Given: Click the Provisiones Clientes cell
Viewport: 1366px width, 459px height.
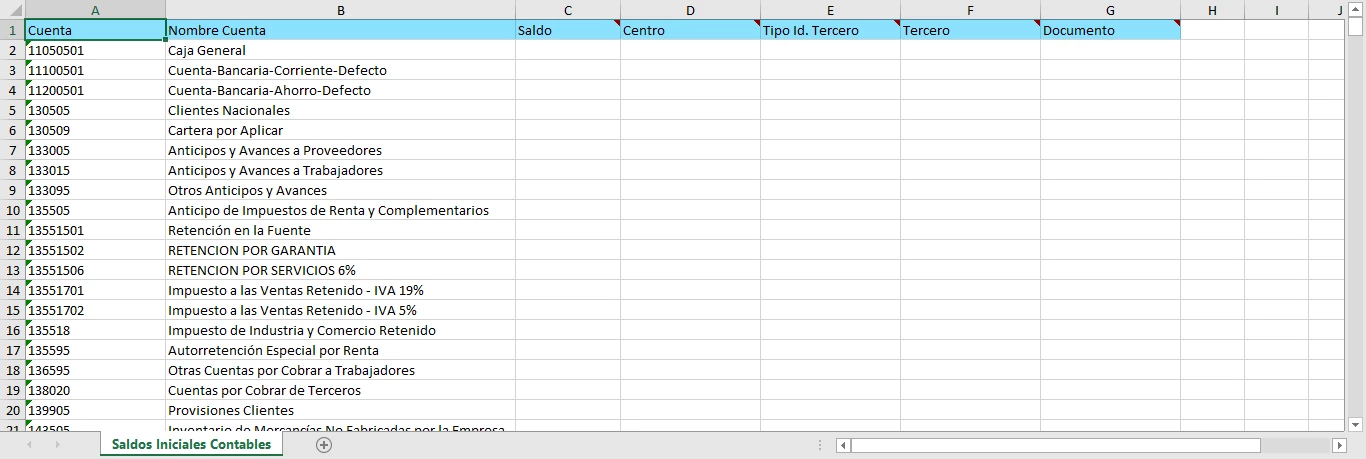Looking at the screenshot, I should (x=340, y=410).
